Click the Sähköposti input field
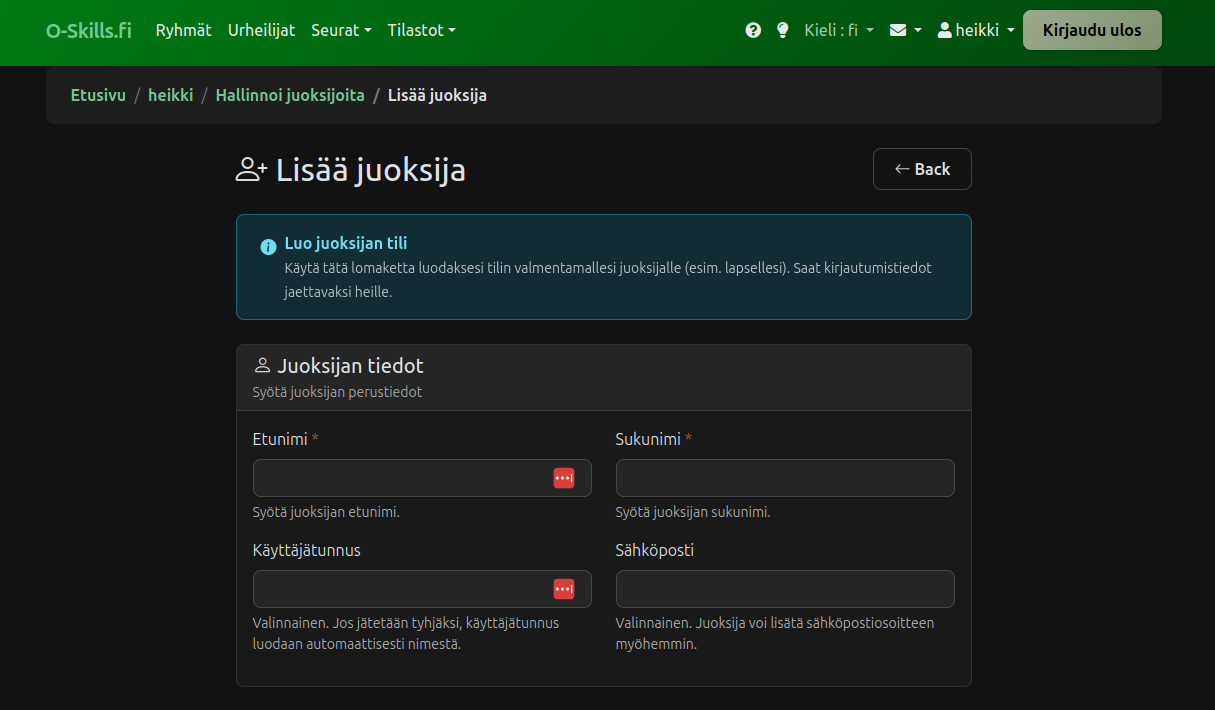This screenshot has height=710, width=1215. tap(785, 589)
